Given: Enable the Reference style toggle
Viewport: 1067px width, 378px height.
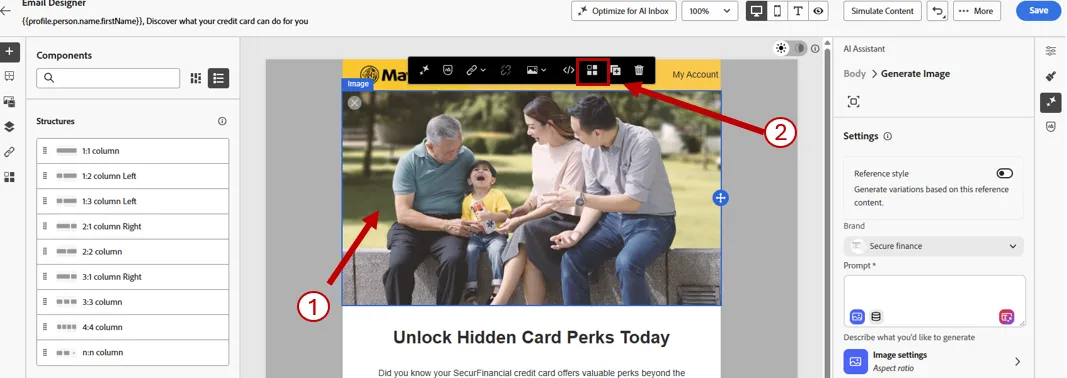Looking at the screenshot, I should pos(1004,174).
